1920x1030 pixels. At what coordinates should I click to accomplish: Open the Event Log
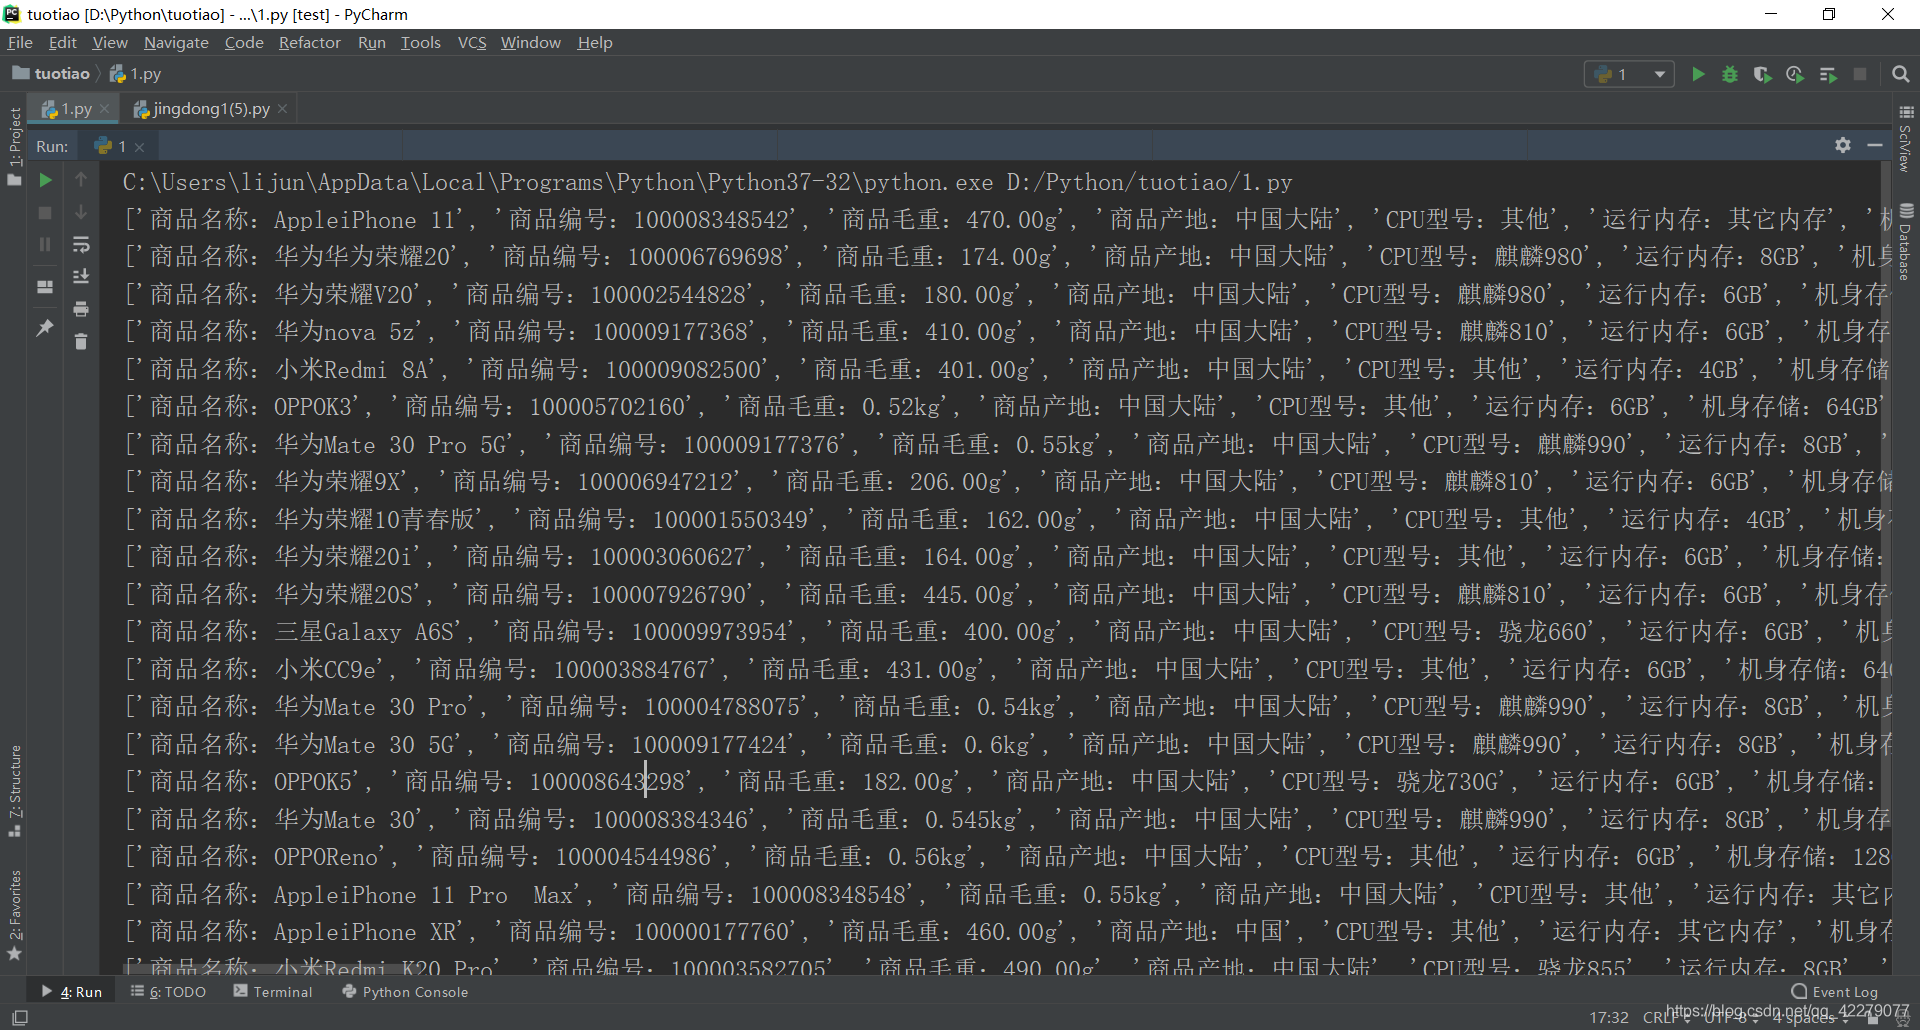[1835, 992]
